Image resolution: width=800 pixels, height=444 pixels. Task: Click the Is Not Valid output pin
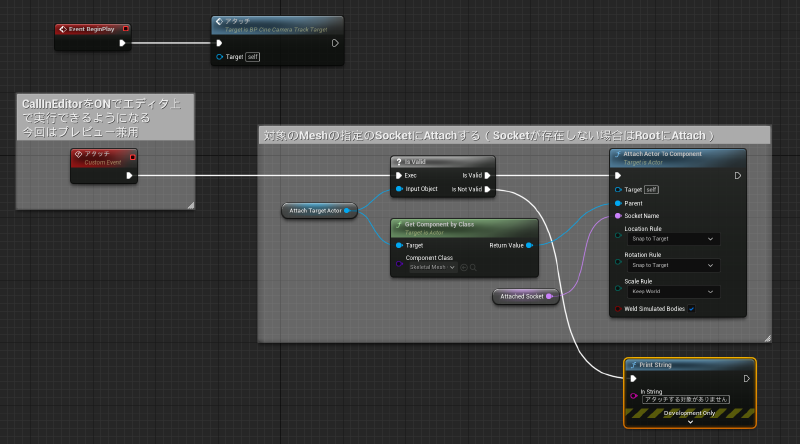coord(488,189)
